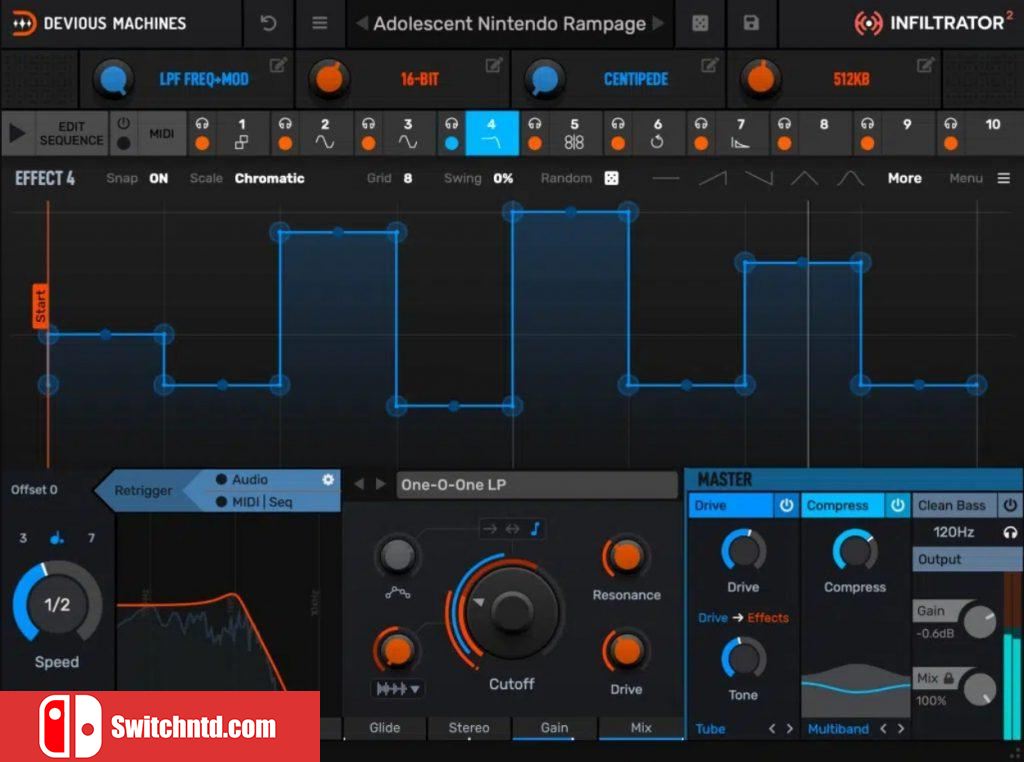Select the curved peak shape preset
1024x762 pixels.
coord(850,178)
